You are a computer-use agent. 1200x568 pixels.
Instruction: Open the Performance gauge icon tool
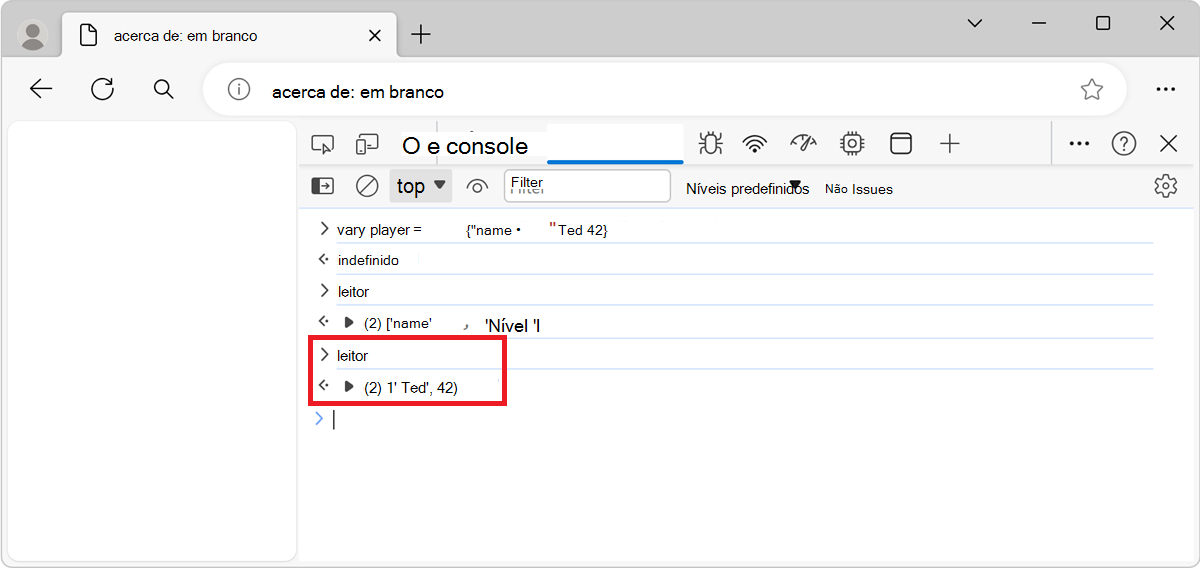[x=803, y=144]
